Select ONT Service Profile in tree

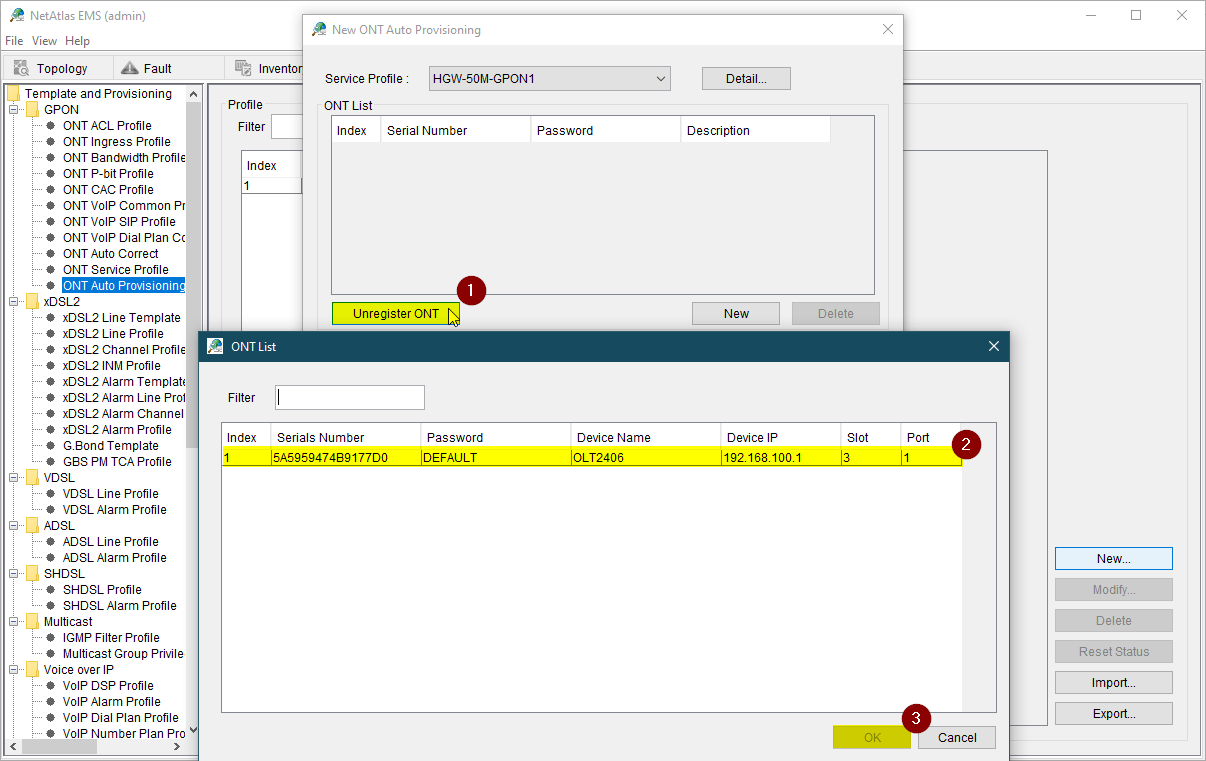[115, 270]
